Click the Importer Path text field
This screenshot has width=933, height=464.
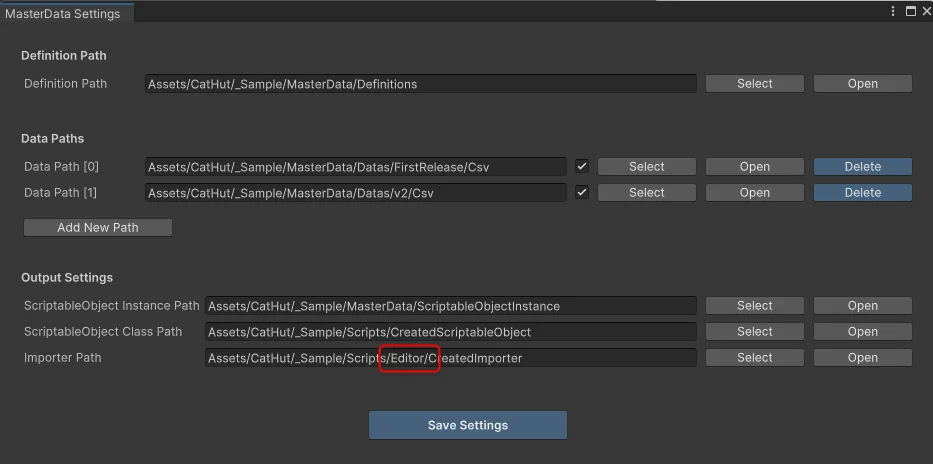(x=450, y=358)
